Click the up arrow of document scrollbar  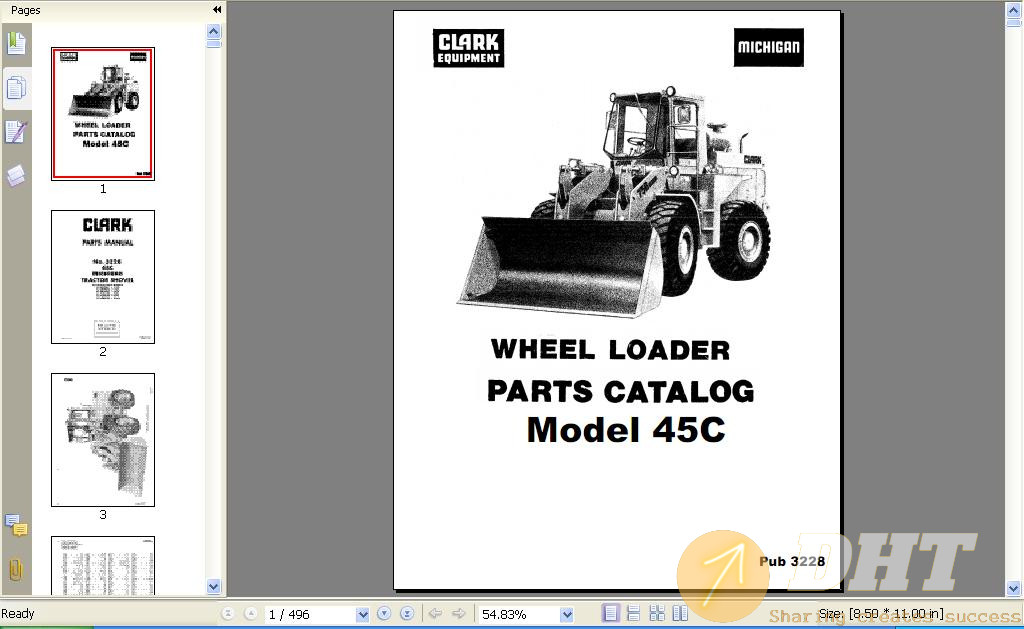pyautogui.click(x=1014, y=10)
